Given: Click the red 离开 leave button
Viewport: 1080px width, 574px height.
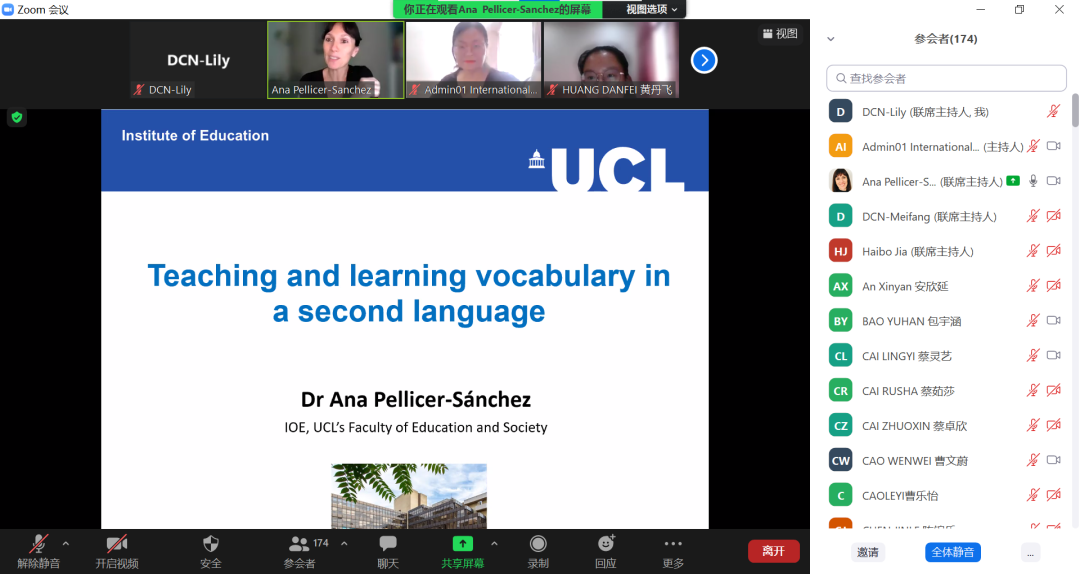Looking at the screenshot, I should pos(773,551).
